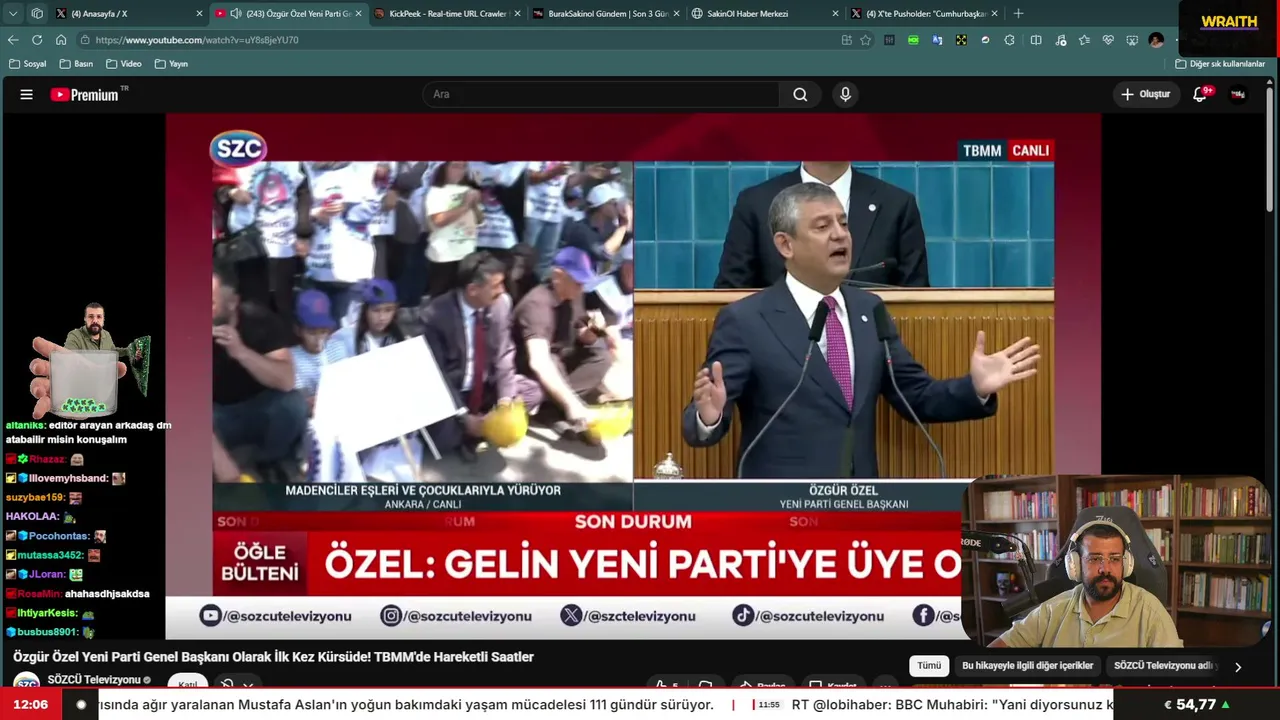Mute the Özgür Özel YouTube tab speaker icon
Viewport: 1280px width, 720px height.
pos(236,14)
